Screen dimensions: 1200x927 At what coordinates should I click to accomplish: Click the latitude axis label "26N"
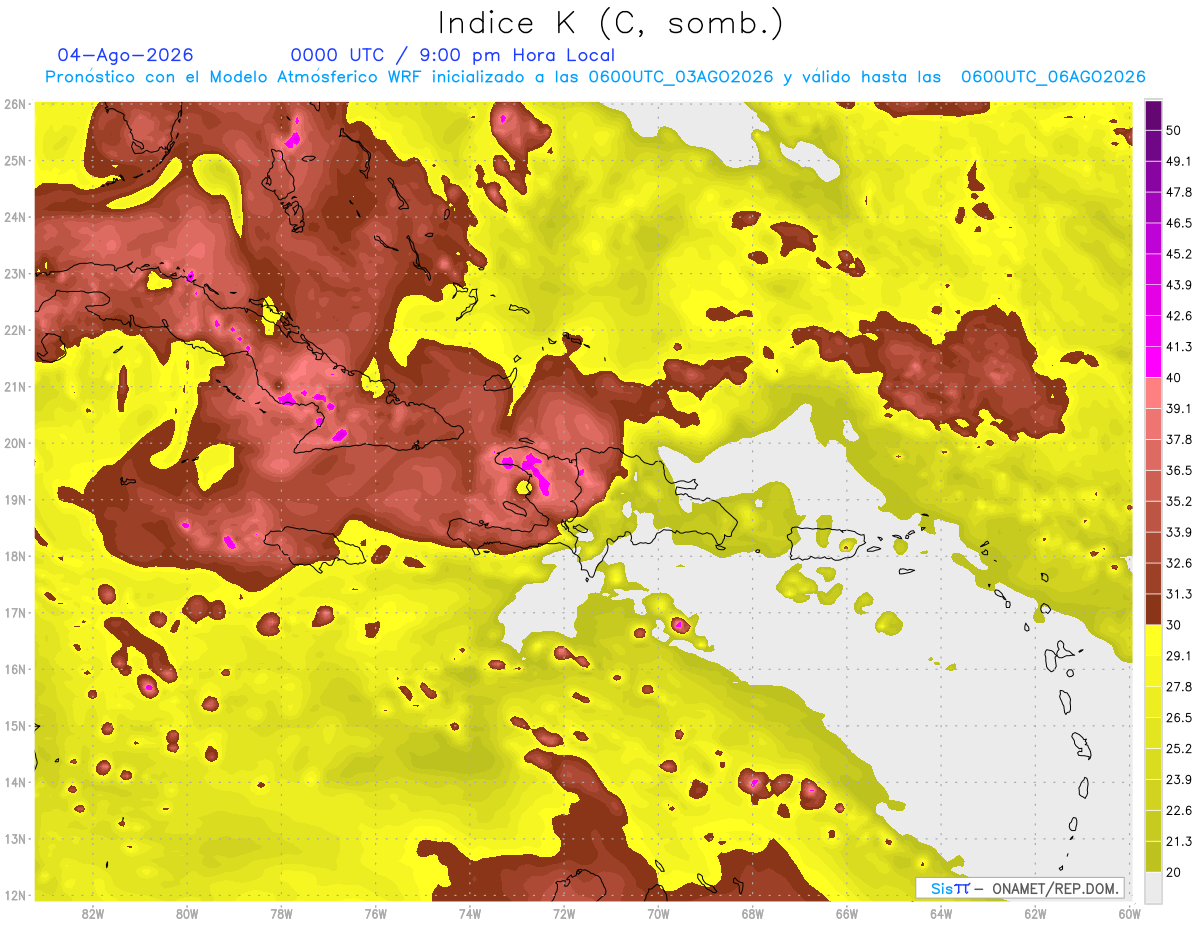(x=15, y=104)
